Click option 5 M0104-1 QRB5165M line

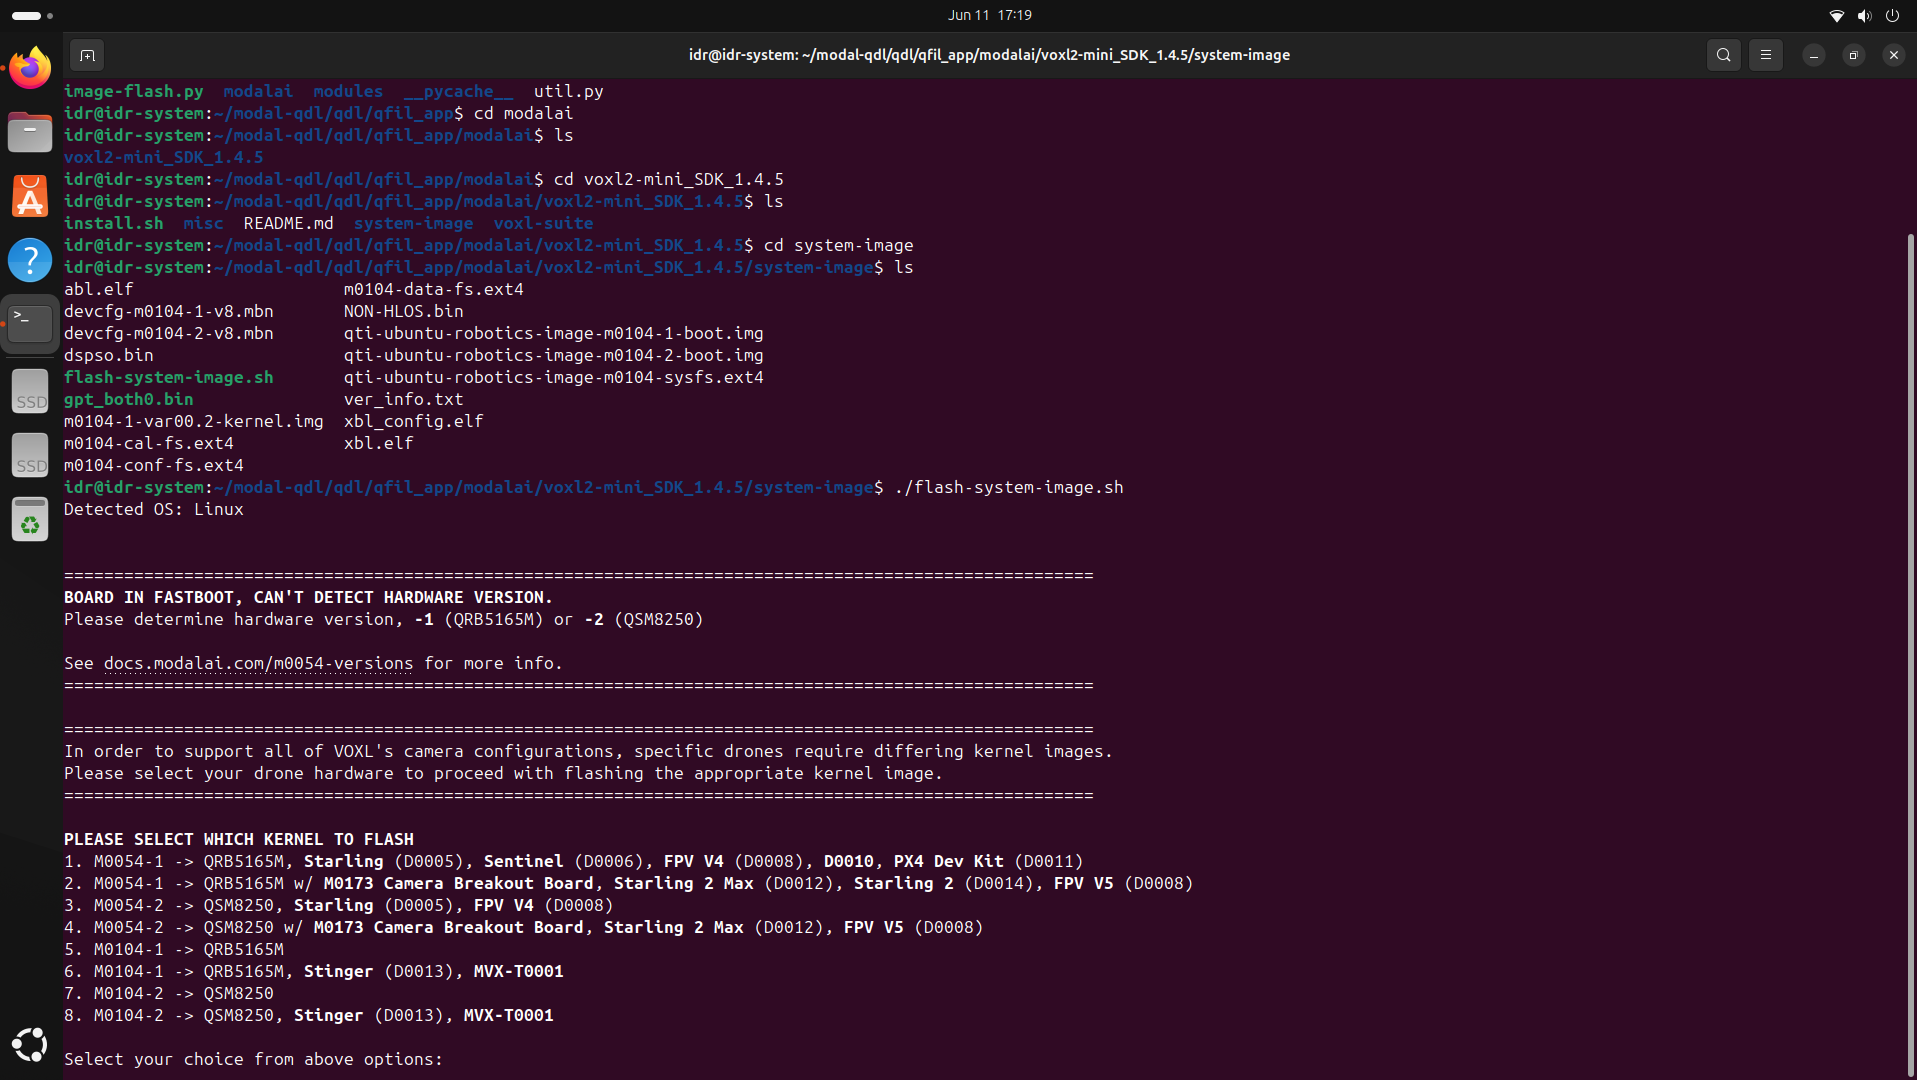coord(173,949)
